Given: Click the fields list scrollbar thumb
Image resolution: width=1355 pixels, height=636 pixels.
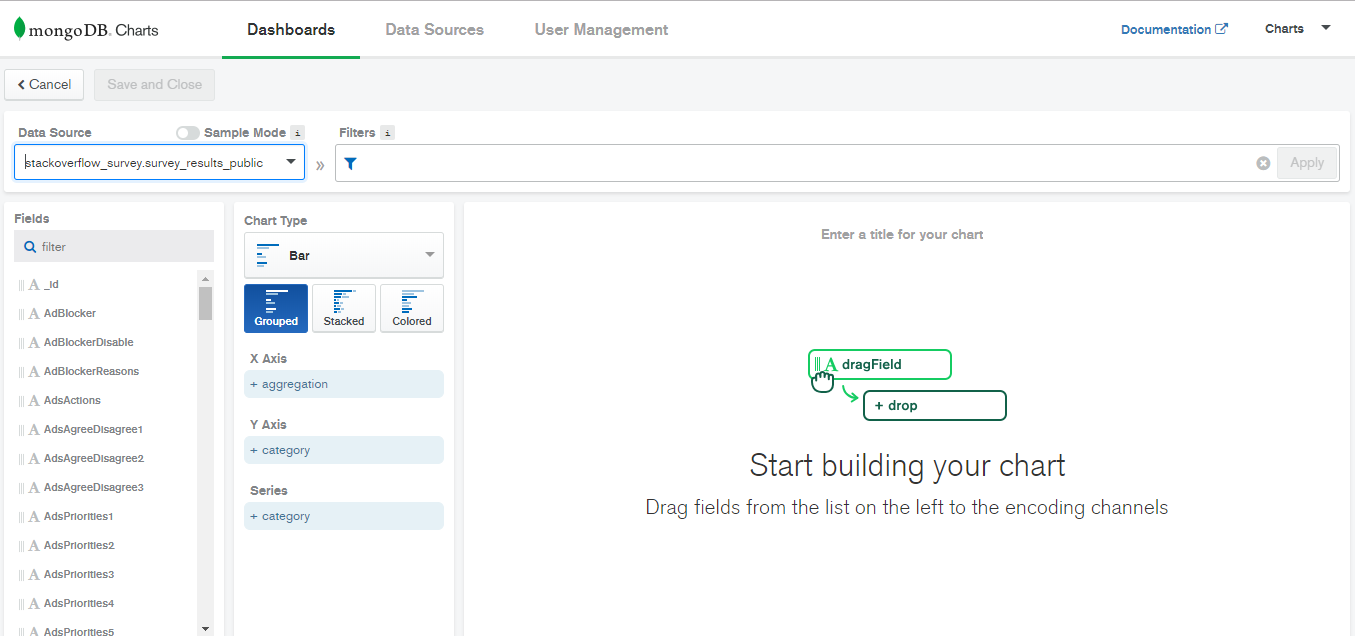Looking at the screenshot, I should tap(205, 303).
